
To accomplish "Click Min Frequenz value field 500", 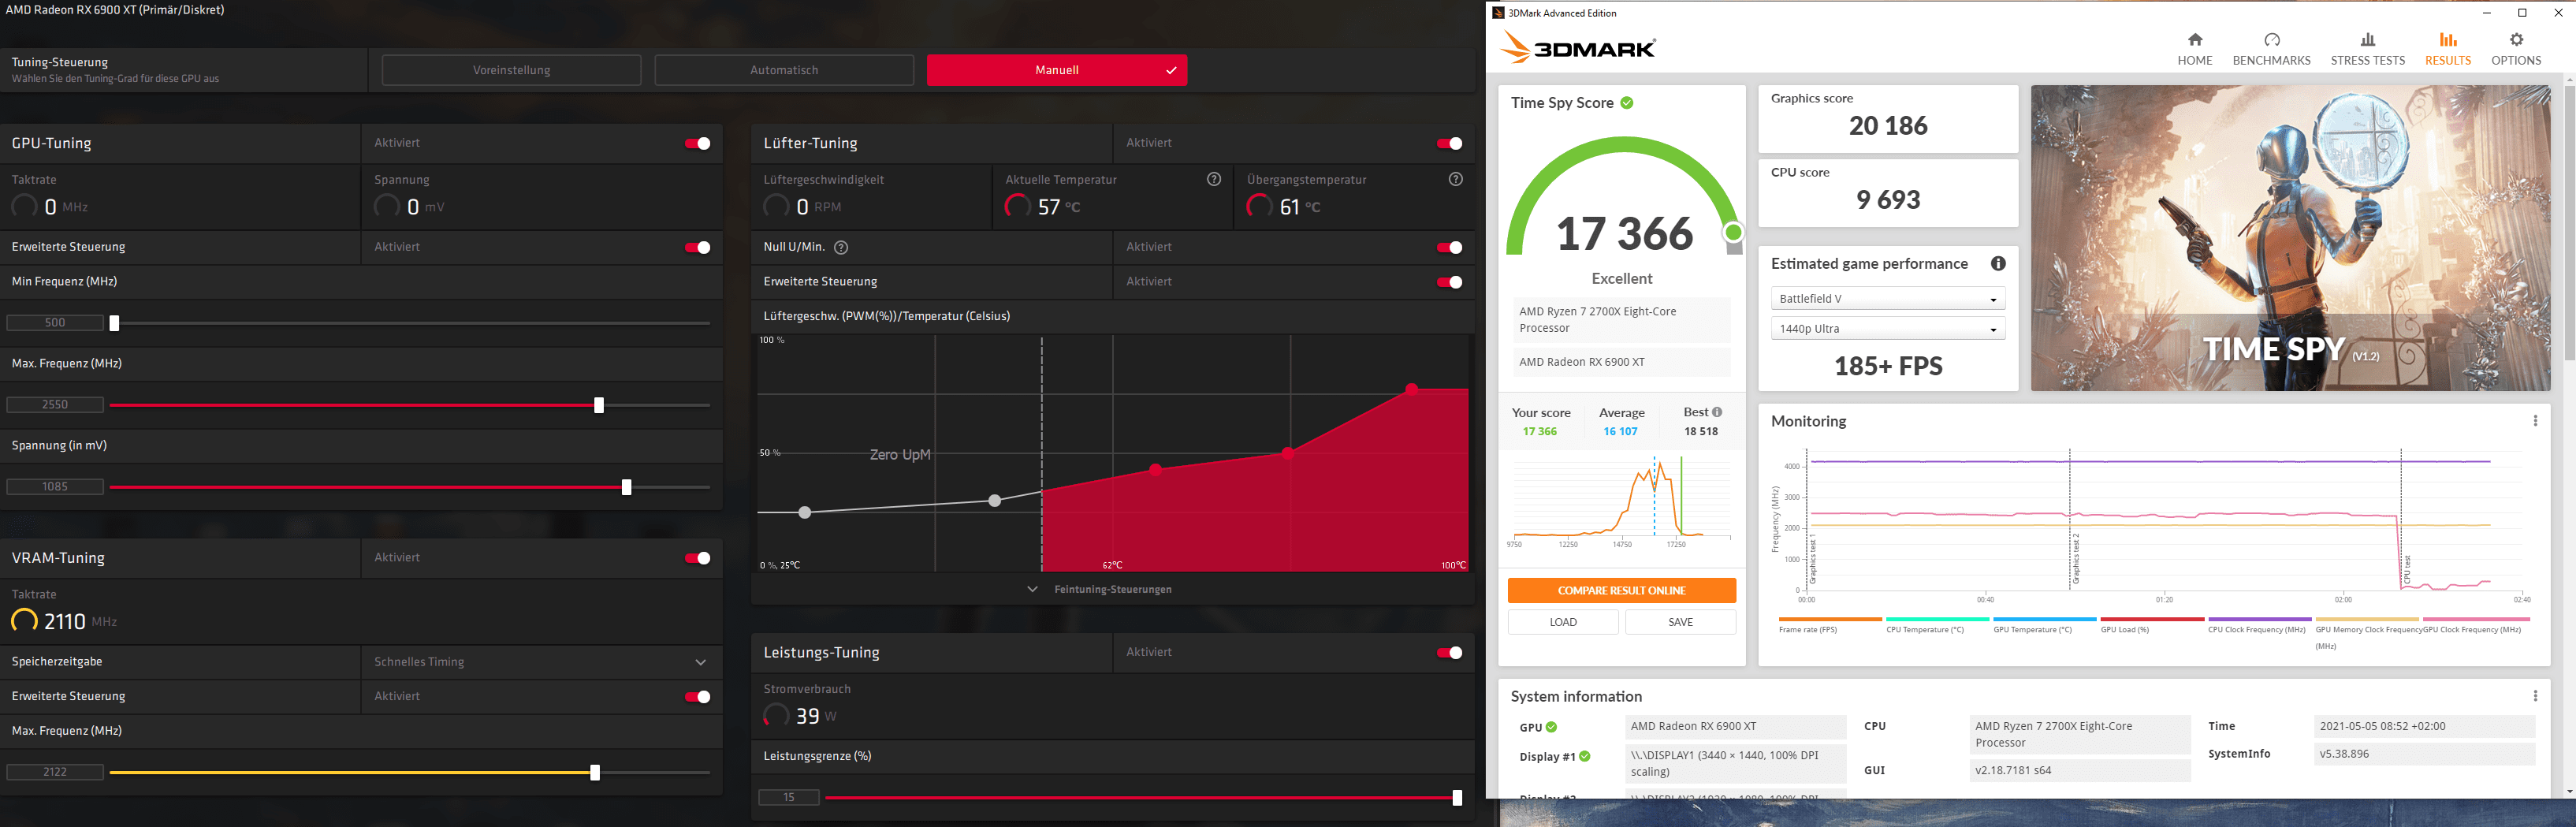I will (x=55, y=323).
